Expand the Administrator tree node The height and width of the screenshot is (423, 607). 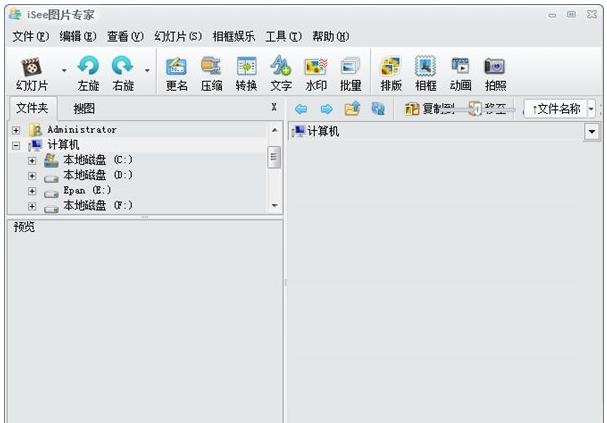coord(16,130)
